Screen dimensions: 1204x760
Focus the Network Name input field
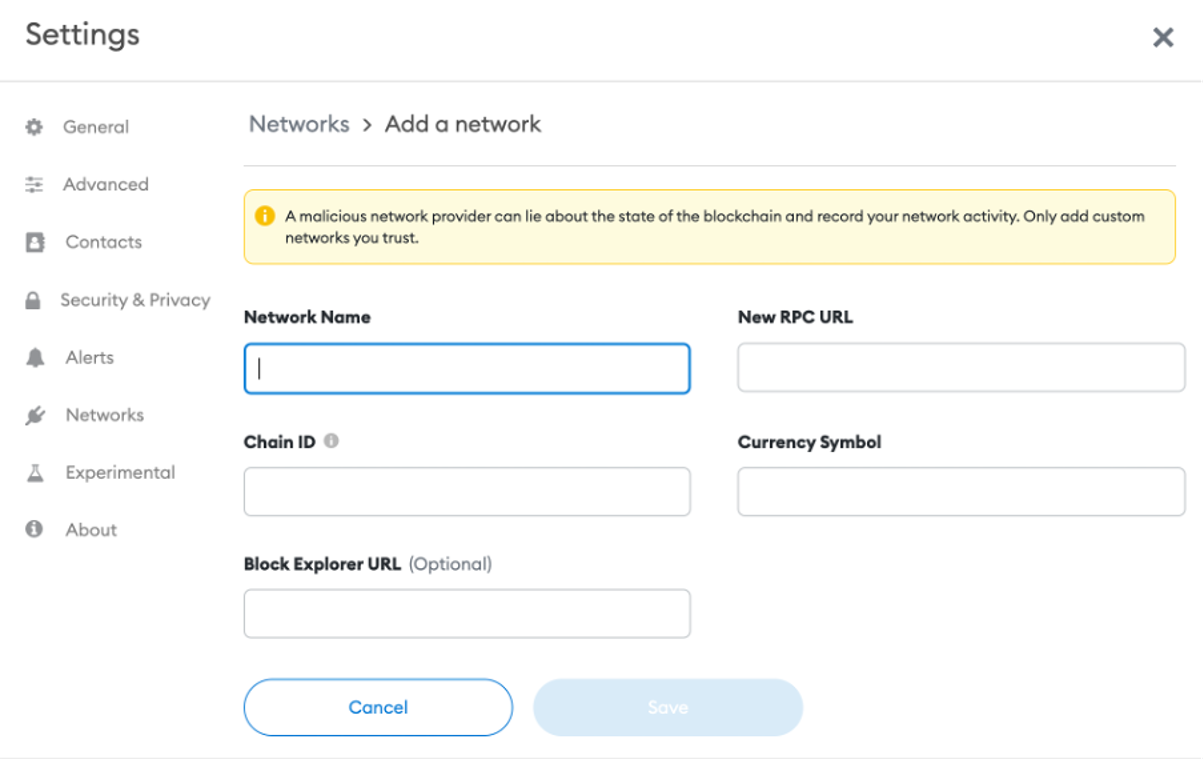click(467, 369)
